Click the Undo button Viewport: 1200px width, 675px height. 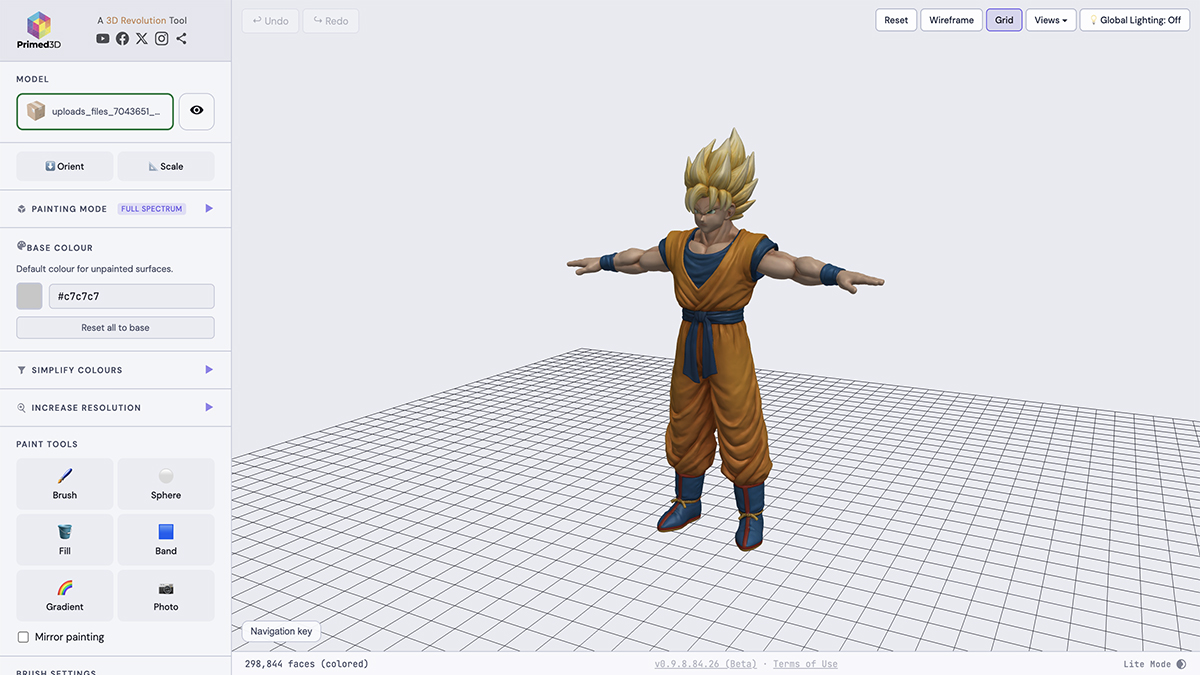[x=271, y=20]
